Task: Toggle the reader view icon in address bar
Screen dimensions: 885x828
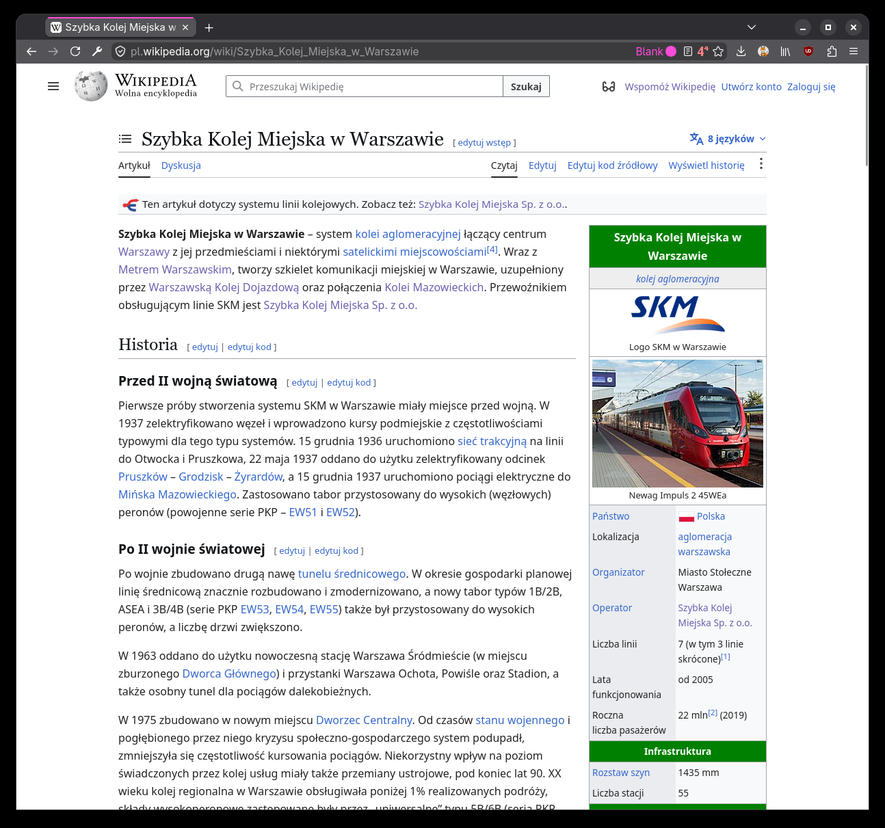Action: tap(687, 51)
